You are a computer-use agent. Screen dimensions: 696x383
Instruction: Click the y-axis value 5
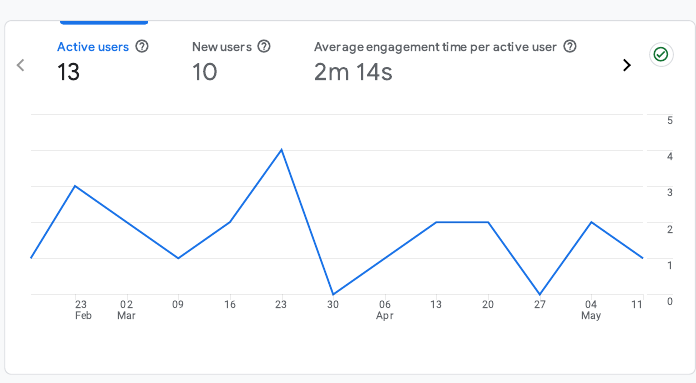coord(670,120)
